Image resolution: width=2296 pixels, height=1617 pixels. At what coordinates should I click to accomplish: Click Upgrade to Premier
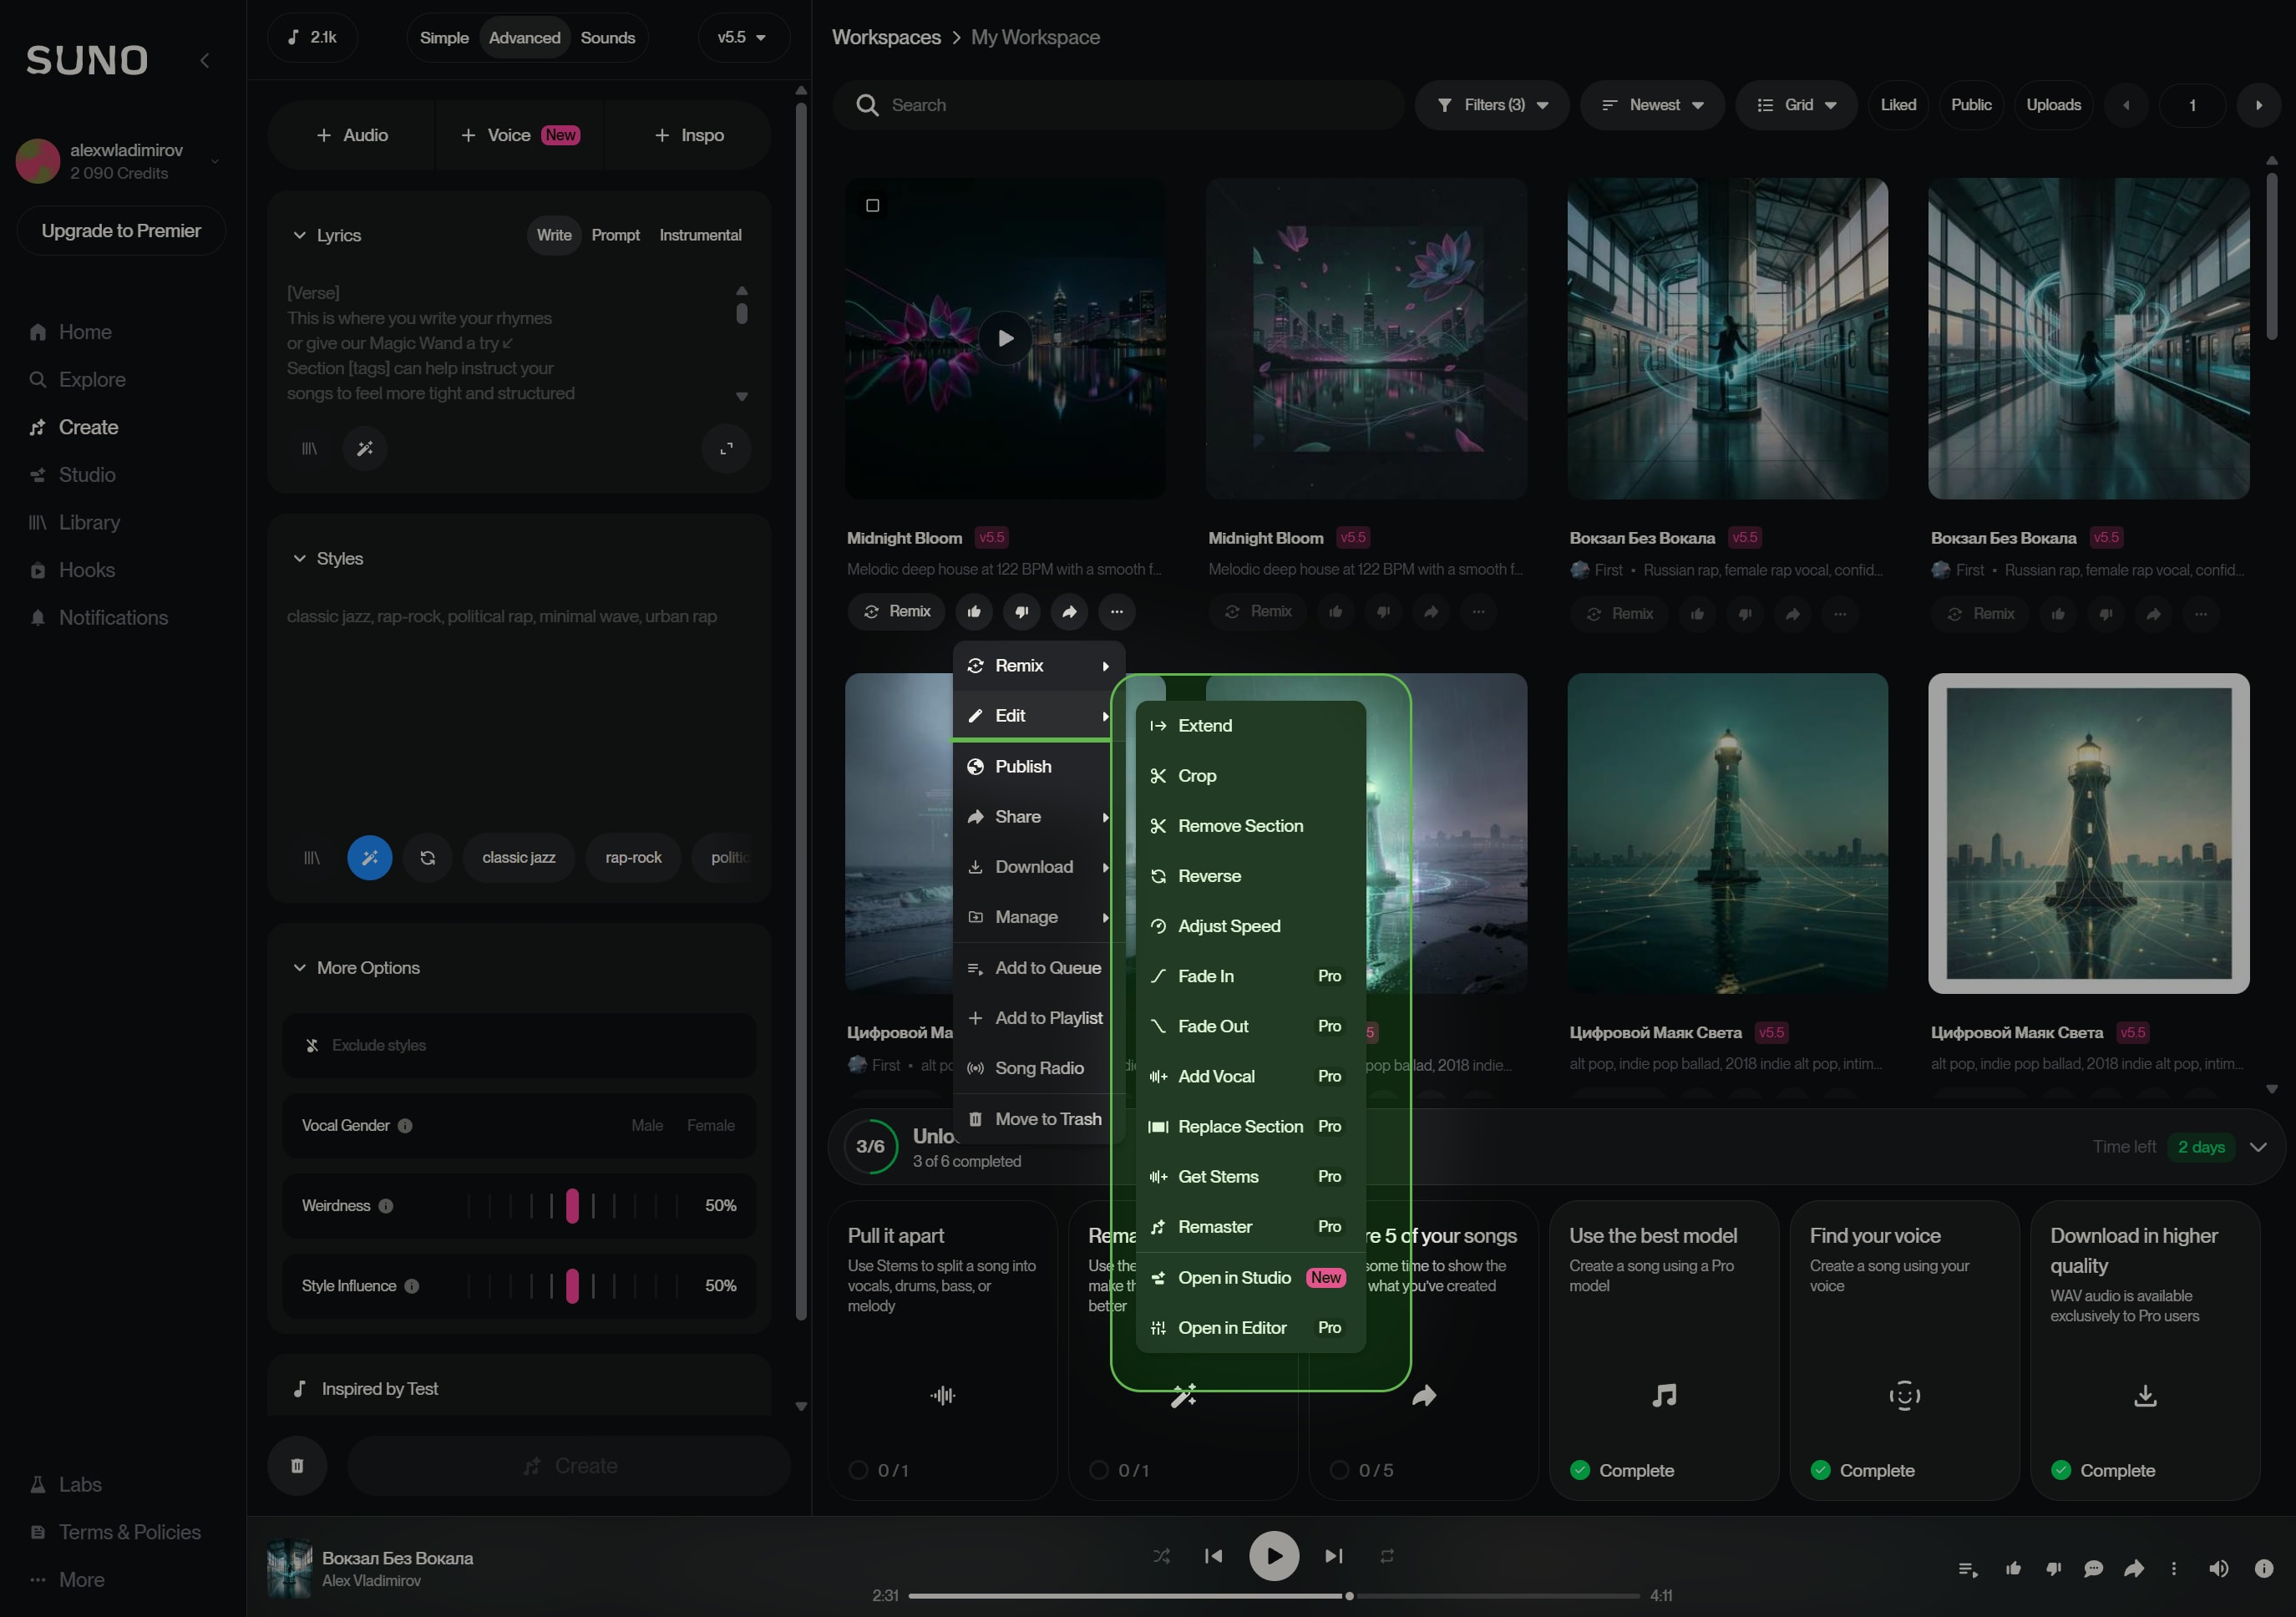tap(121, 231)
